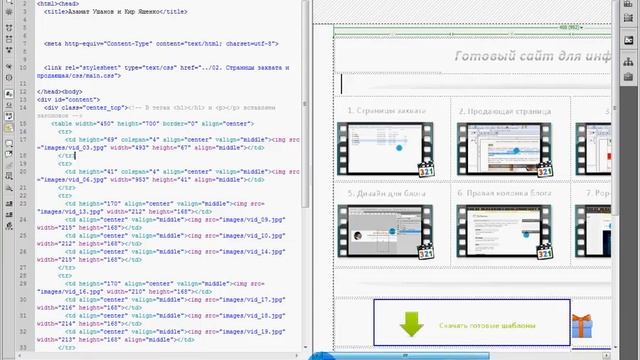The image size is (640, 360).
Task: Click the images/vid_19.jpg code line
Action: (161, 336)
